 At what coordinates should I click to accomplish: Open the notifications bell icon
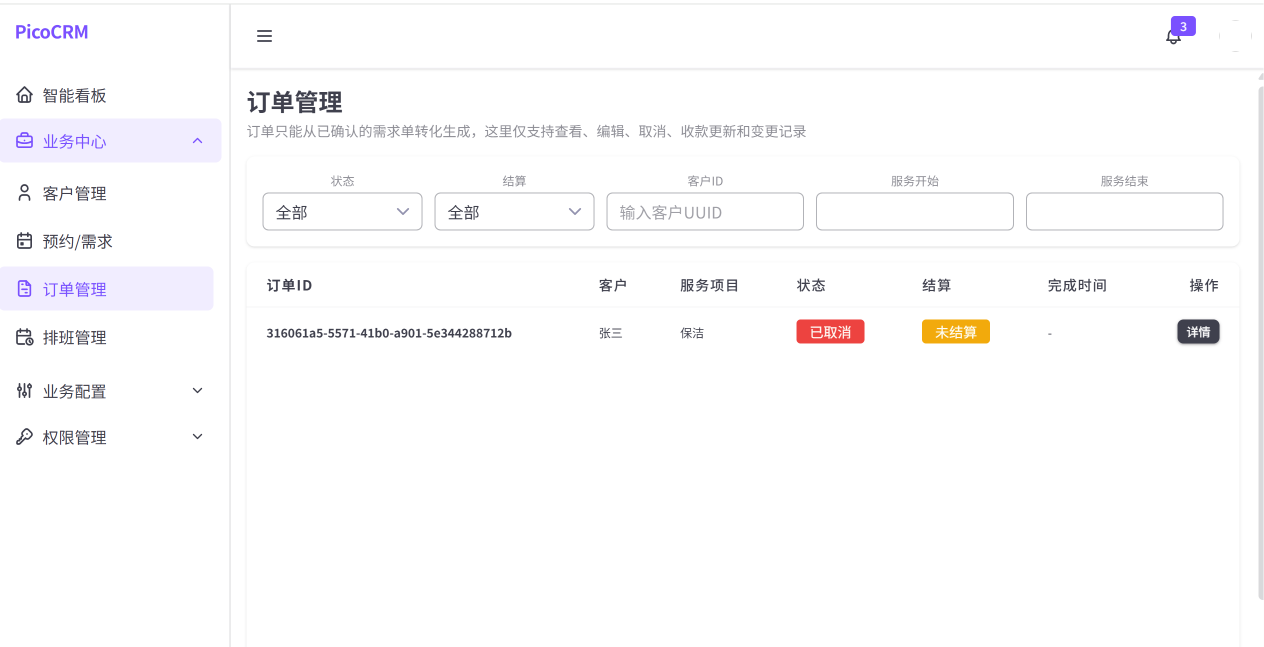(1174, 37)
